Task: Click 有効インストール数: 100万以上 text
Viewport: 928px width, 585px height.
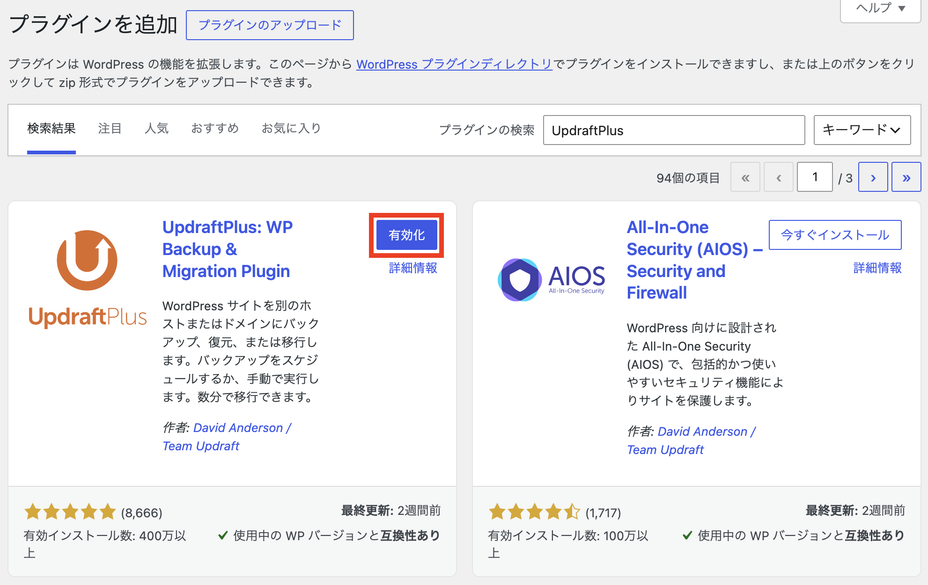Action: click(568, 544)
